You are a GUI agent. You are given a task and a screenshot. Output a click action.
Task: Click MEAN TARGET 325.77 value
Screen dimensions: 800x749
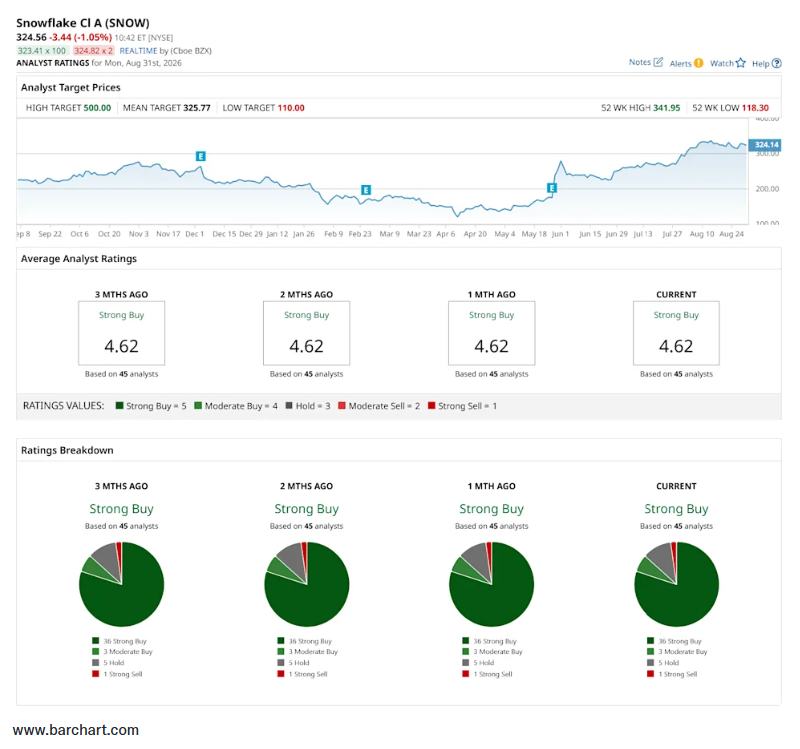[196, 108]
